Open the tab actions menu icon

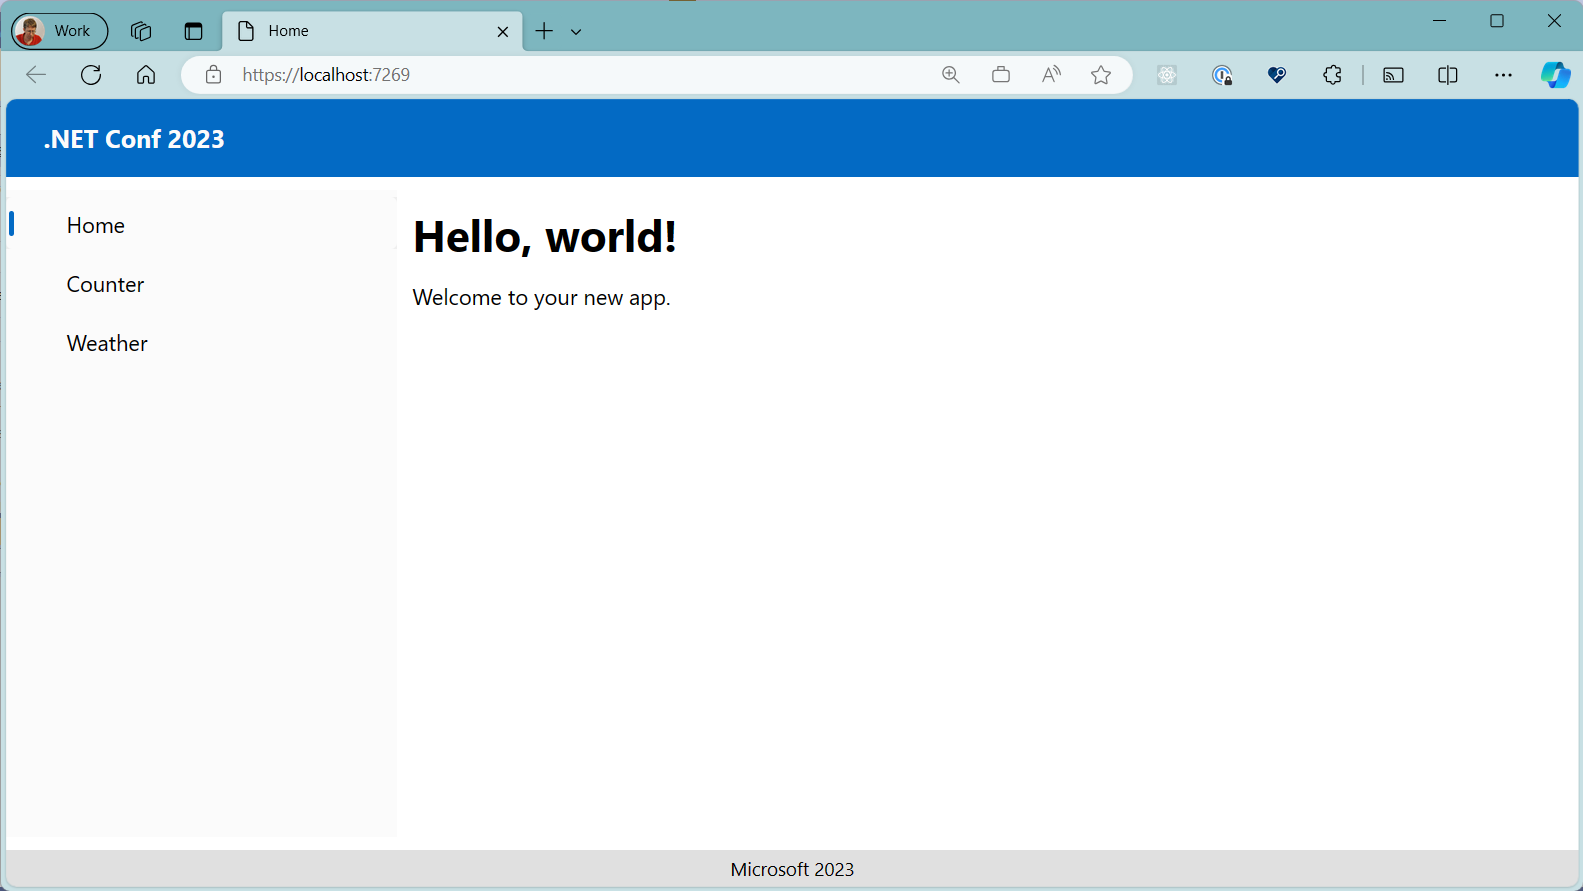point(194,31)
